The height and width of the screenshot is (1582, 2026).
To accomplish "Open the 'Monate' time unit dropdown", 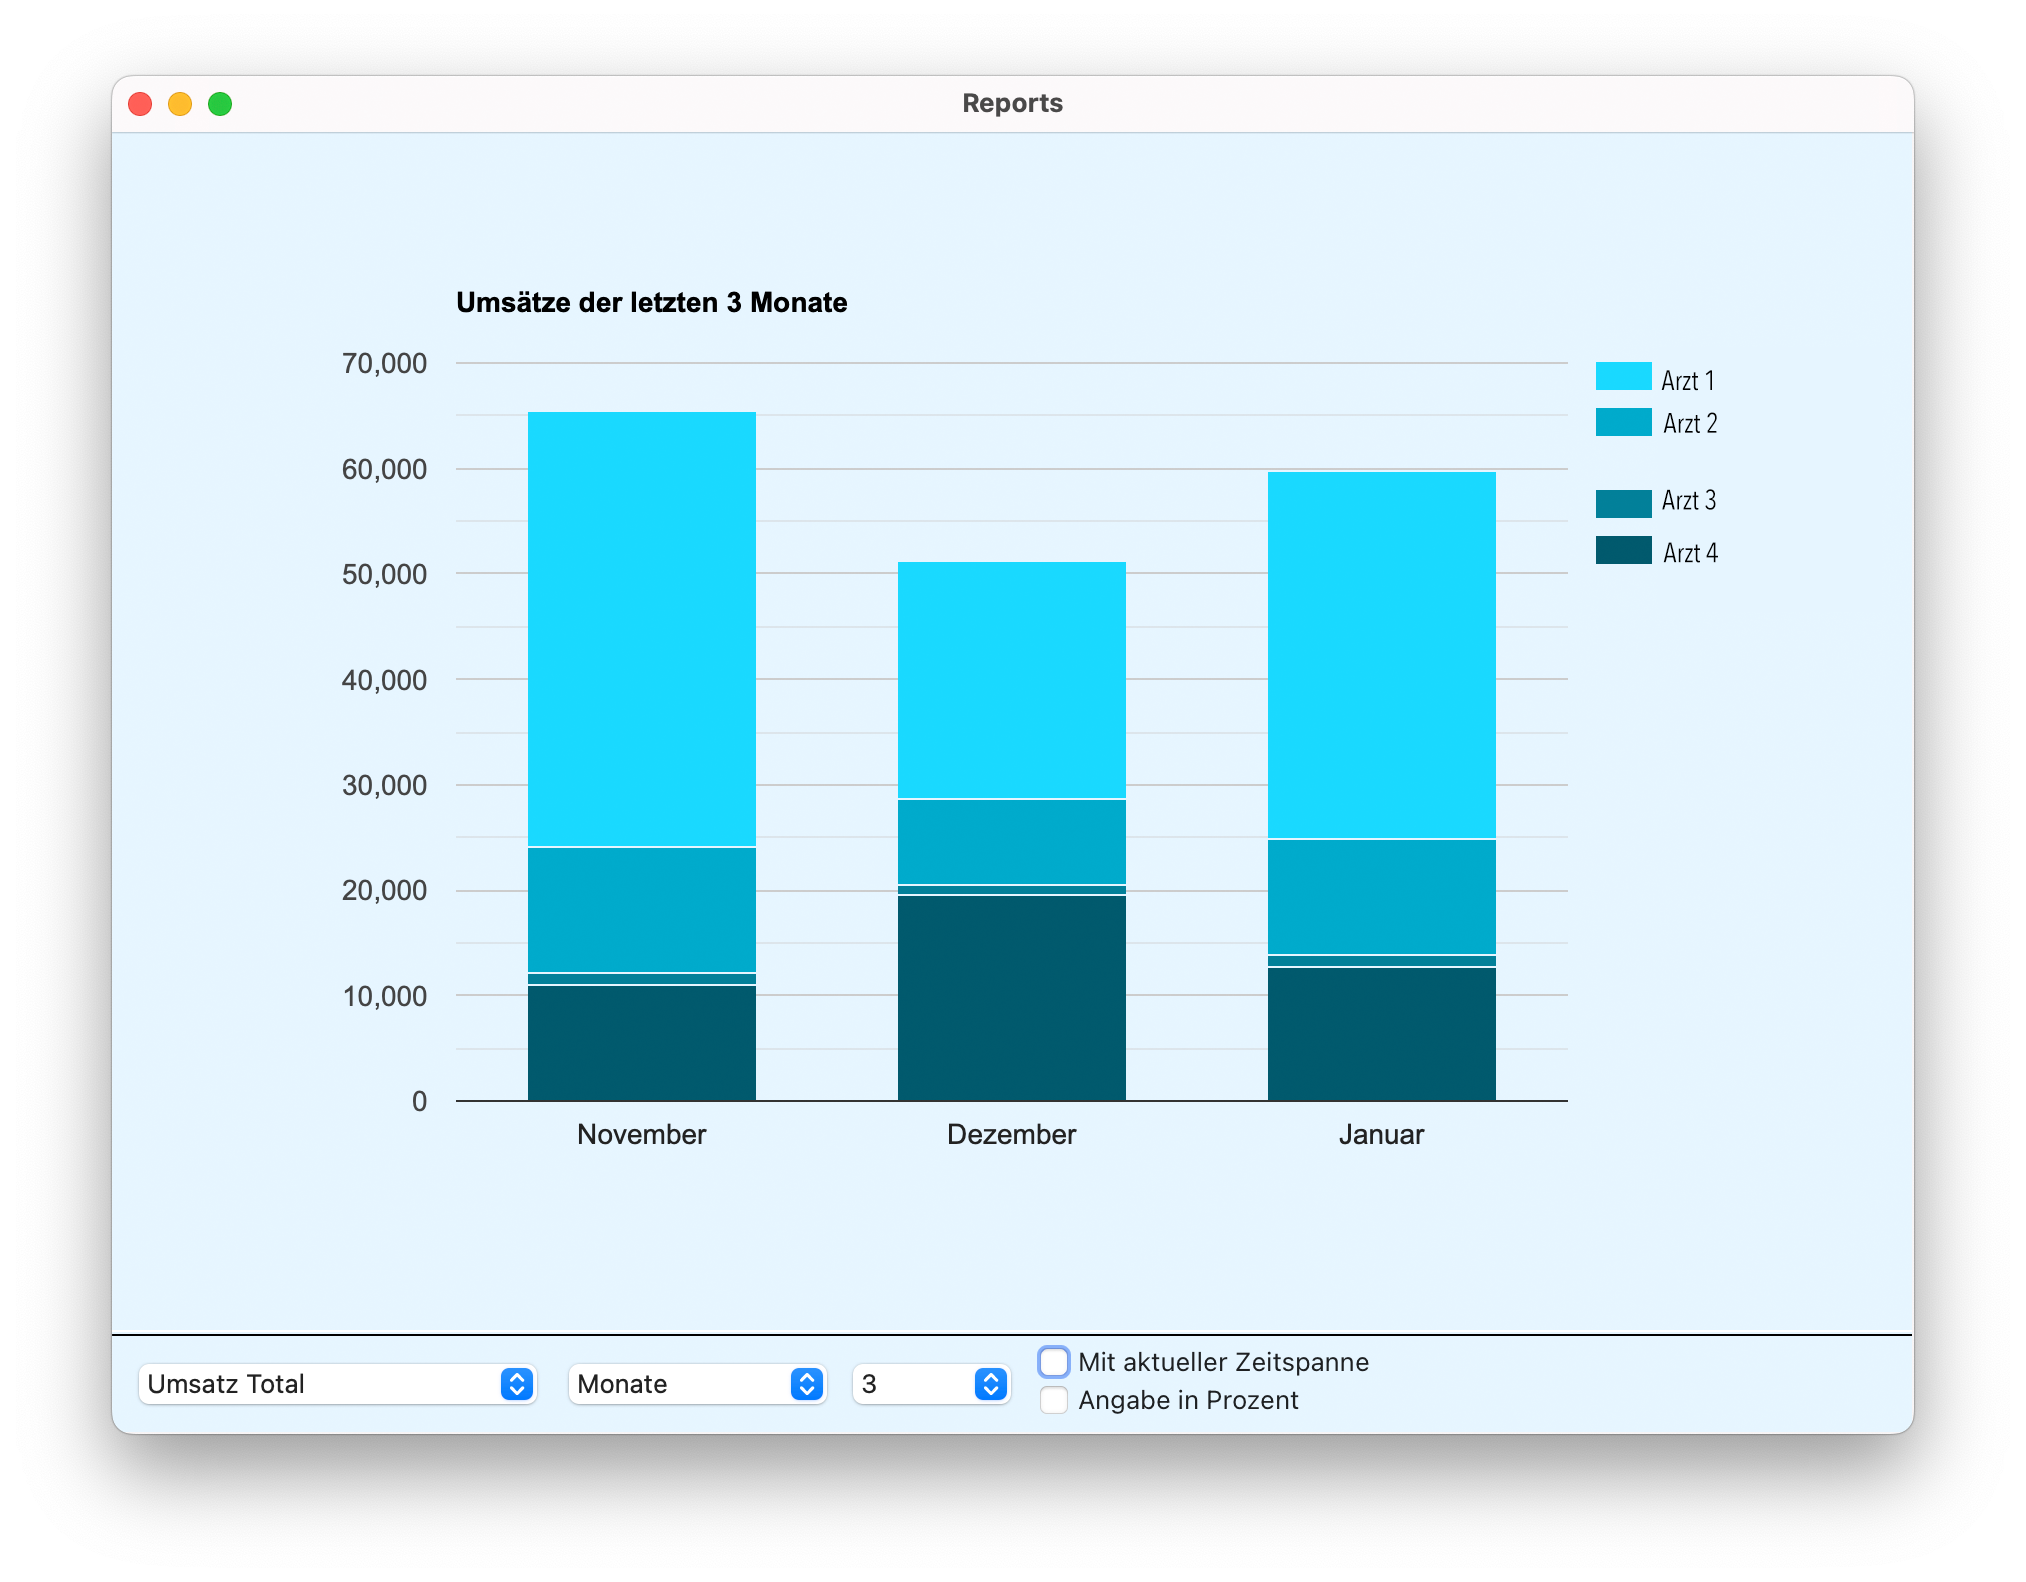I will (x=680, y=1384).
